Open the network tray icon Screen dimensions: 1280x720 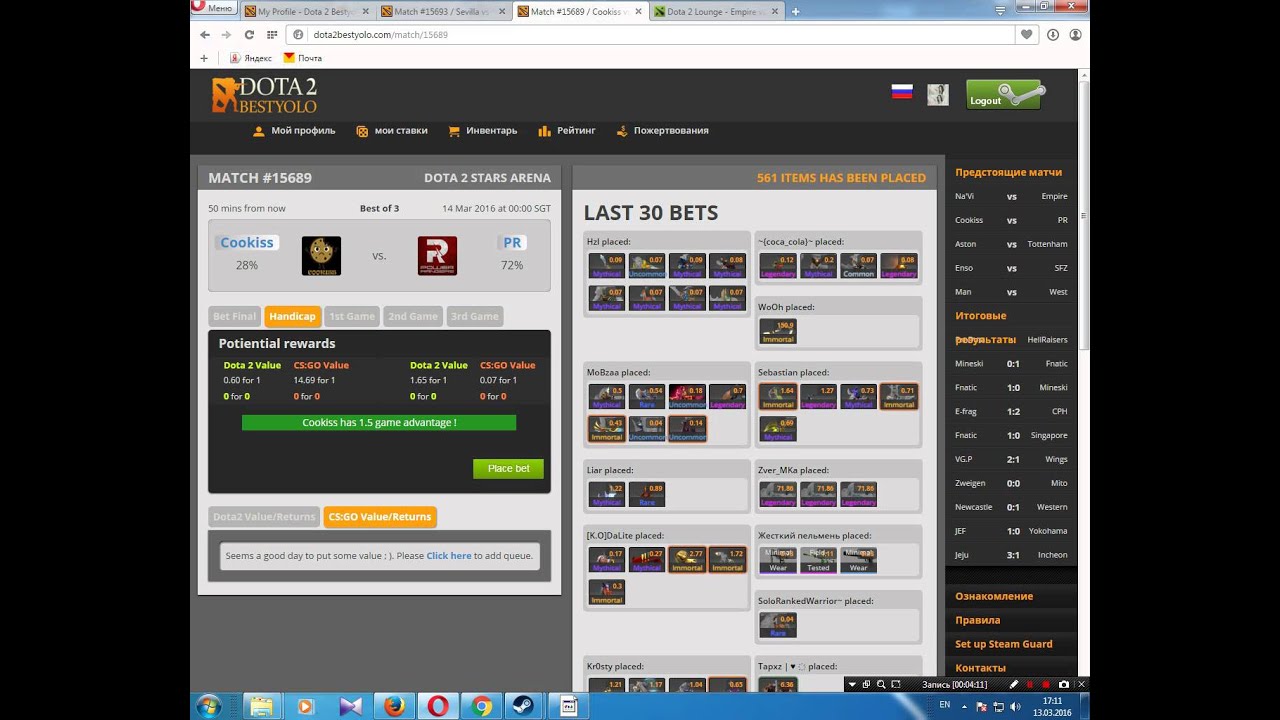[x=999, y=707]
